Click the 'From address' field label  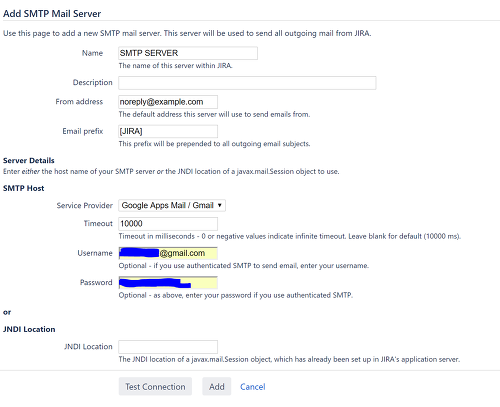tap(79, 102)
